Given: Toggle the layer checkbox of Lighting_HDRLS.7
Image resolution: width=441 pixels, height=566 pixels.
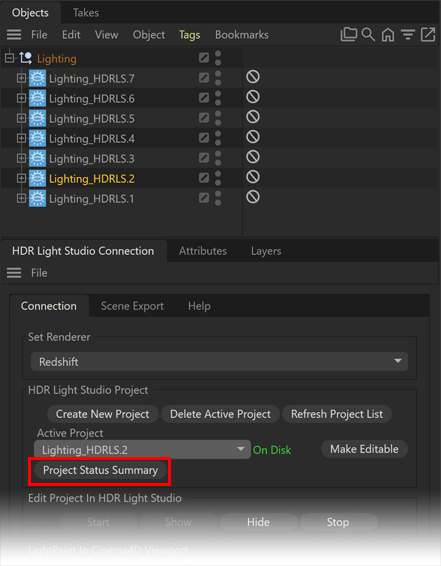Looking at the screenshot, I should (x=204, y=78).
